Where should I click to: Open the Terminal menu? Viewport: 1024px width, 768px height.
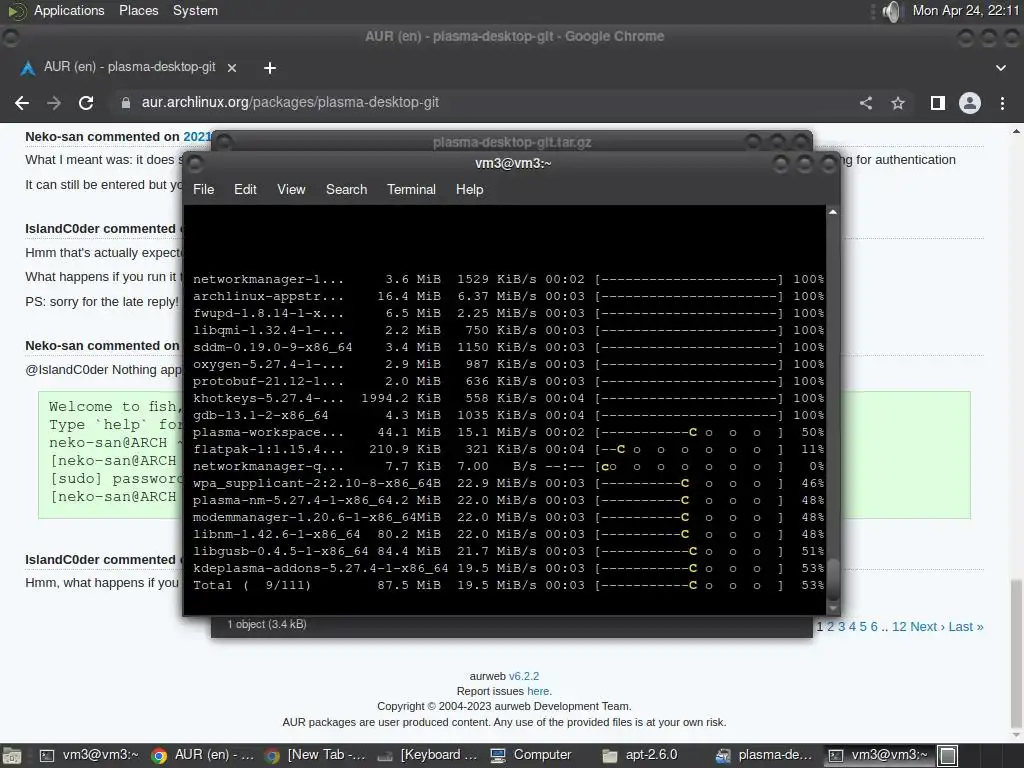coord(411,189)
